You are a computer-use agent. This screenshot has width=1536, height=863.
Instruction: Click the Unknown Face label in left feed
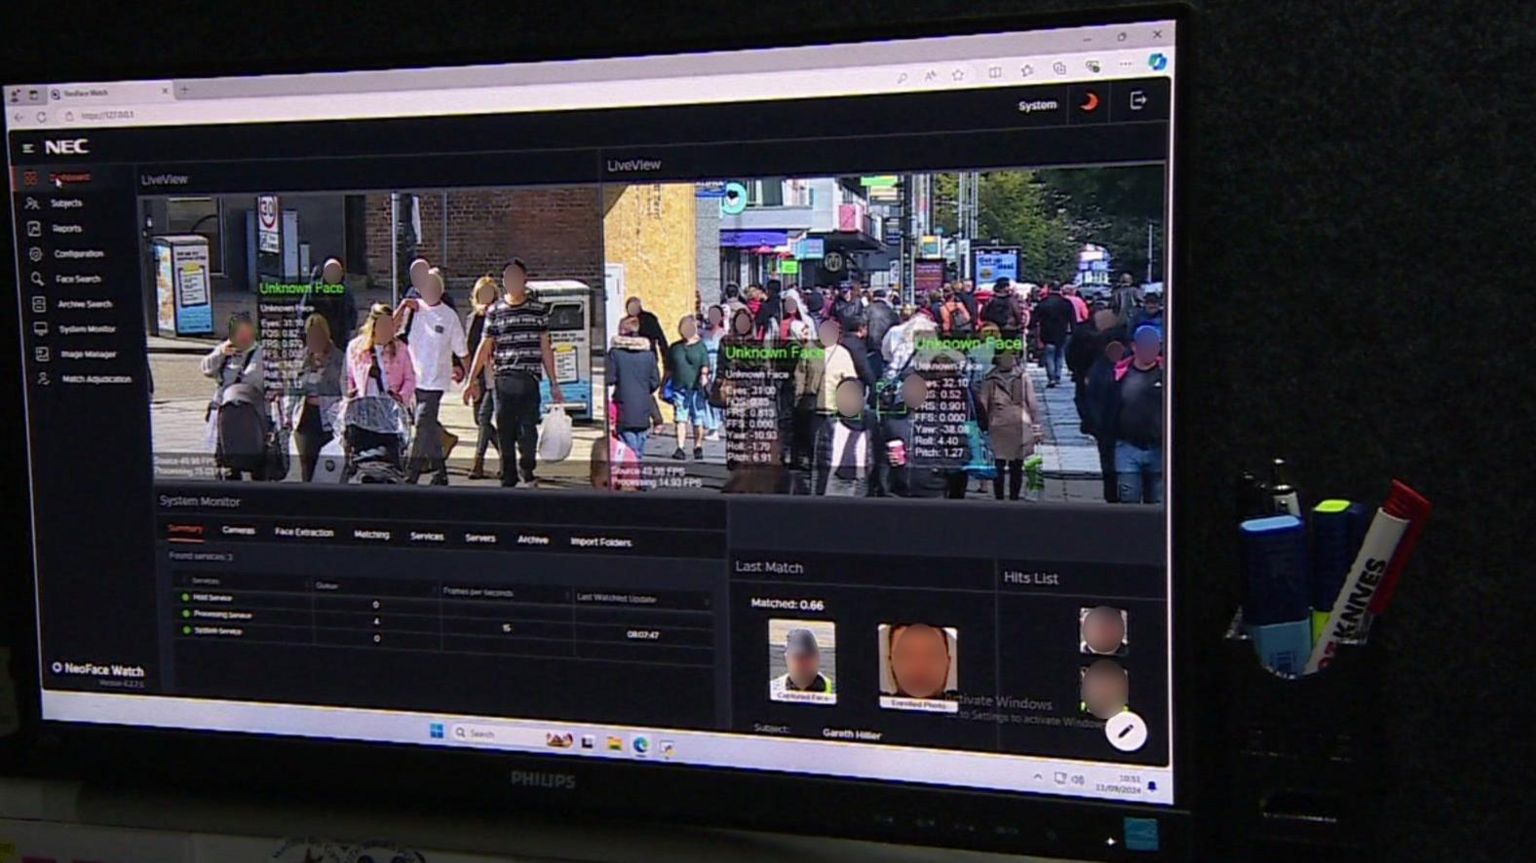301,289
